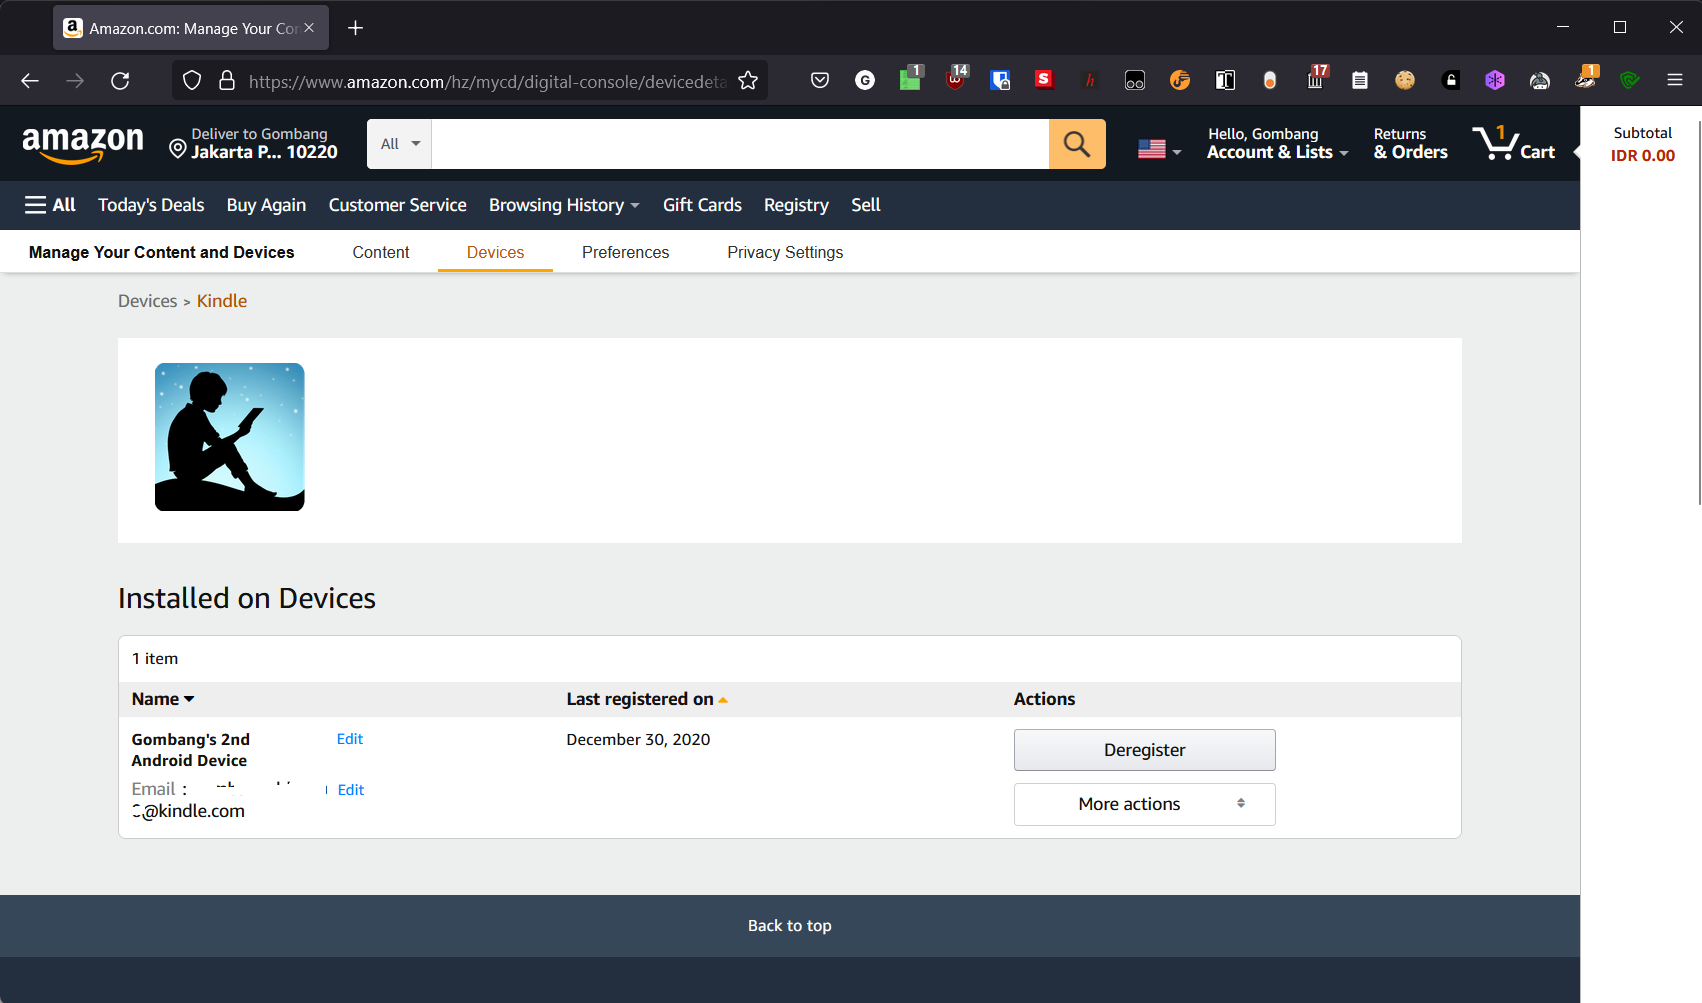Open the search category All dropdown

400,144
